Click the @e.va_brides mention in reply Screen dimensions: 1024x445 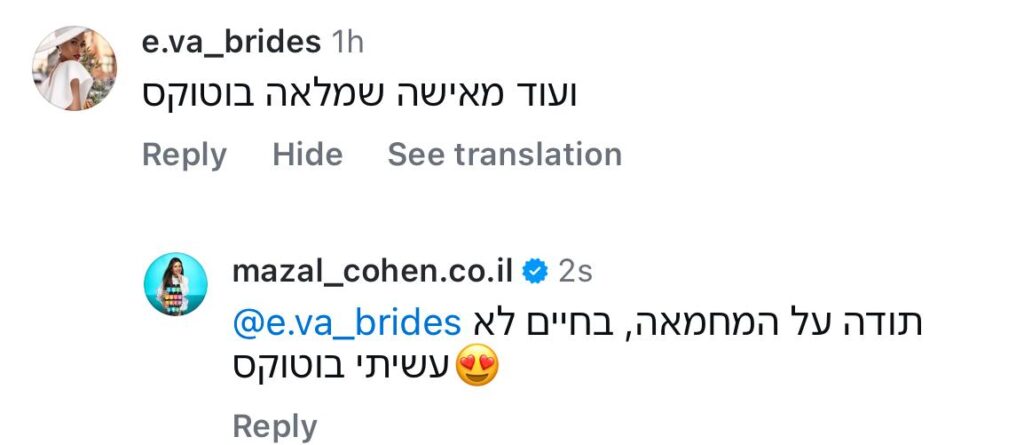click(345, 323)
